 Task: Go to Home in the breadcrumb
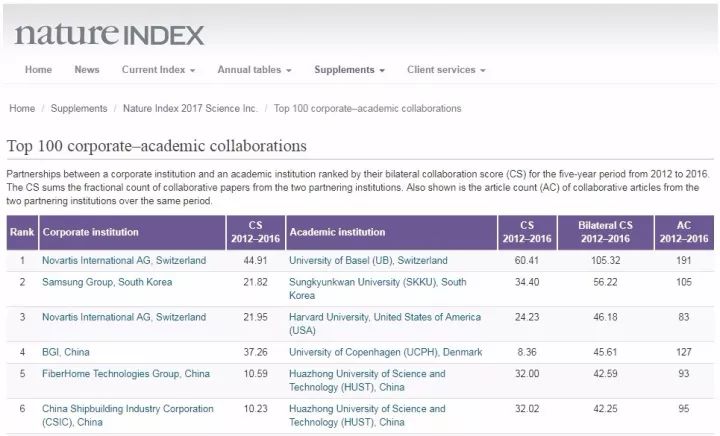22,108
